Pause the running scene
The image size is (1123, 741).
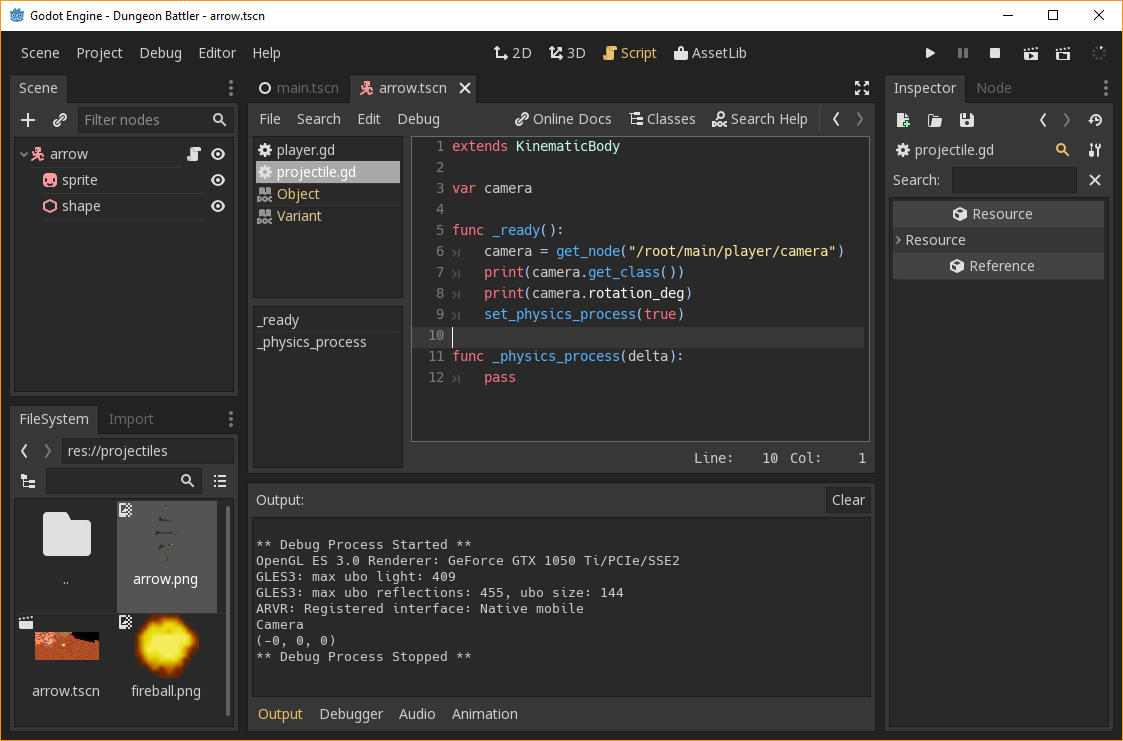point(963,53)
